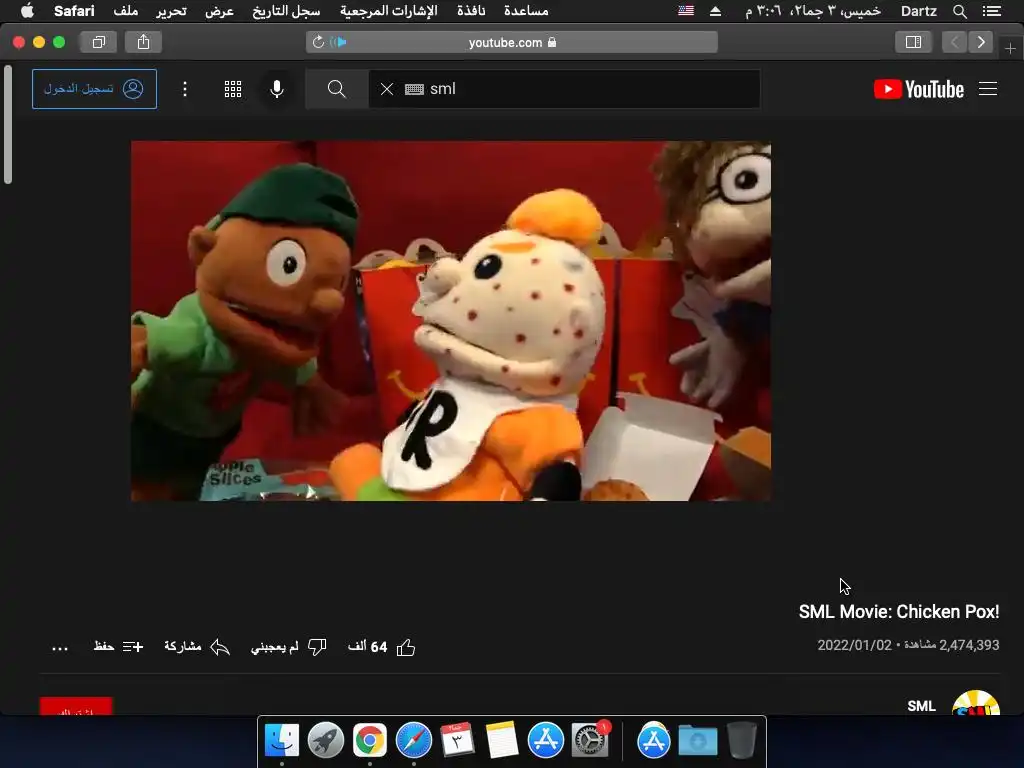Screen dimensions: 1024x768
Task: Open YouTube settings three-dots menu
Action: pyautogui.click(x=185, y=89)
